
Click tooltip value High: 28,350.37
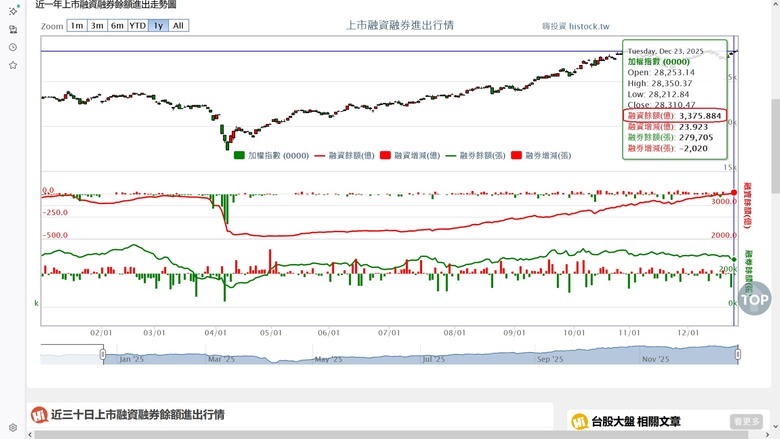pyautogui.click(x=660, y=84)
